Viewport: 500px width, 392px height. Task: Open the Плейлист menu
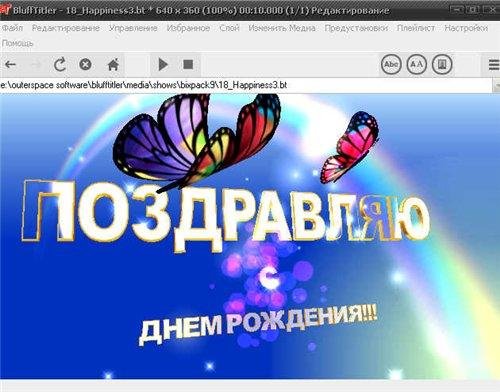tap(416, 28)
